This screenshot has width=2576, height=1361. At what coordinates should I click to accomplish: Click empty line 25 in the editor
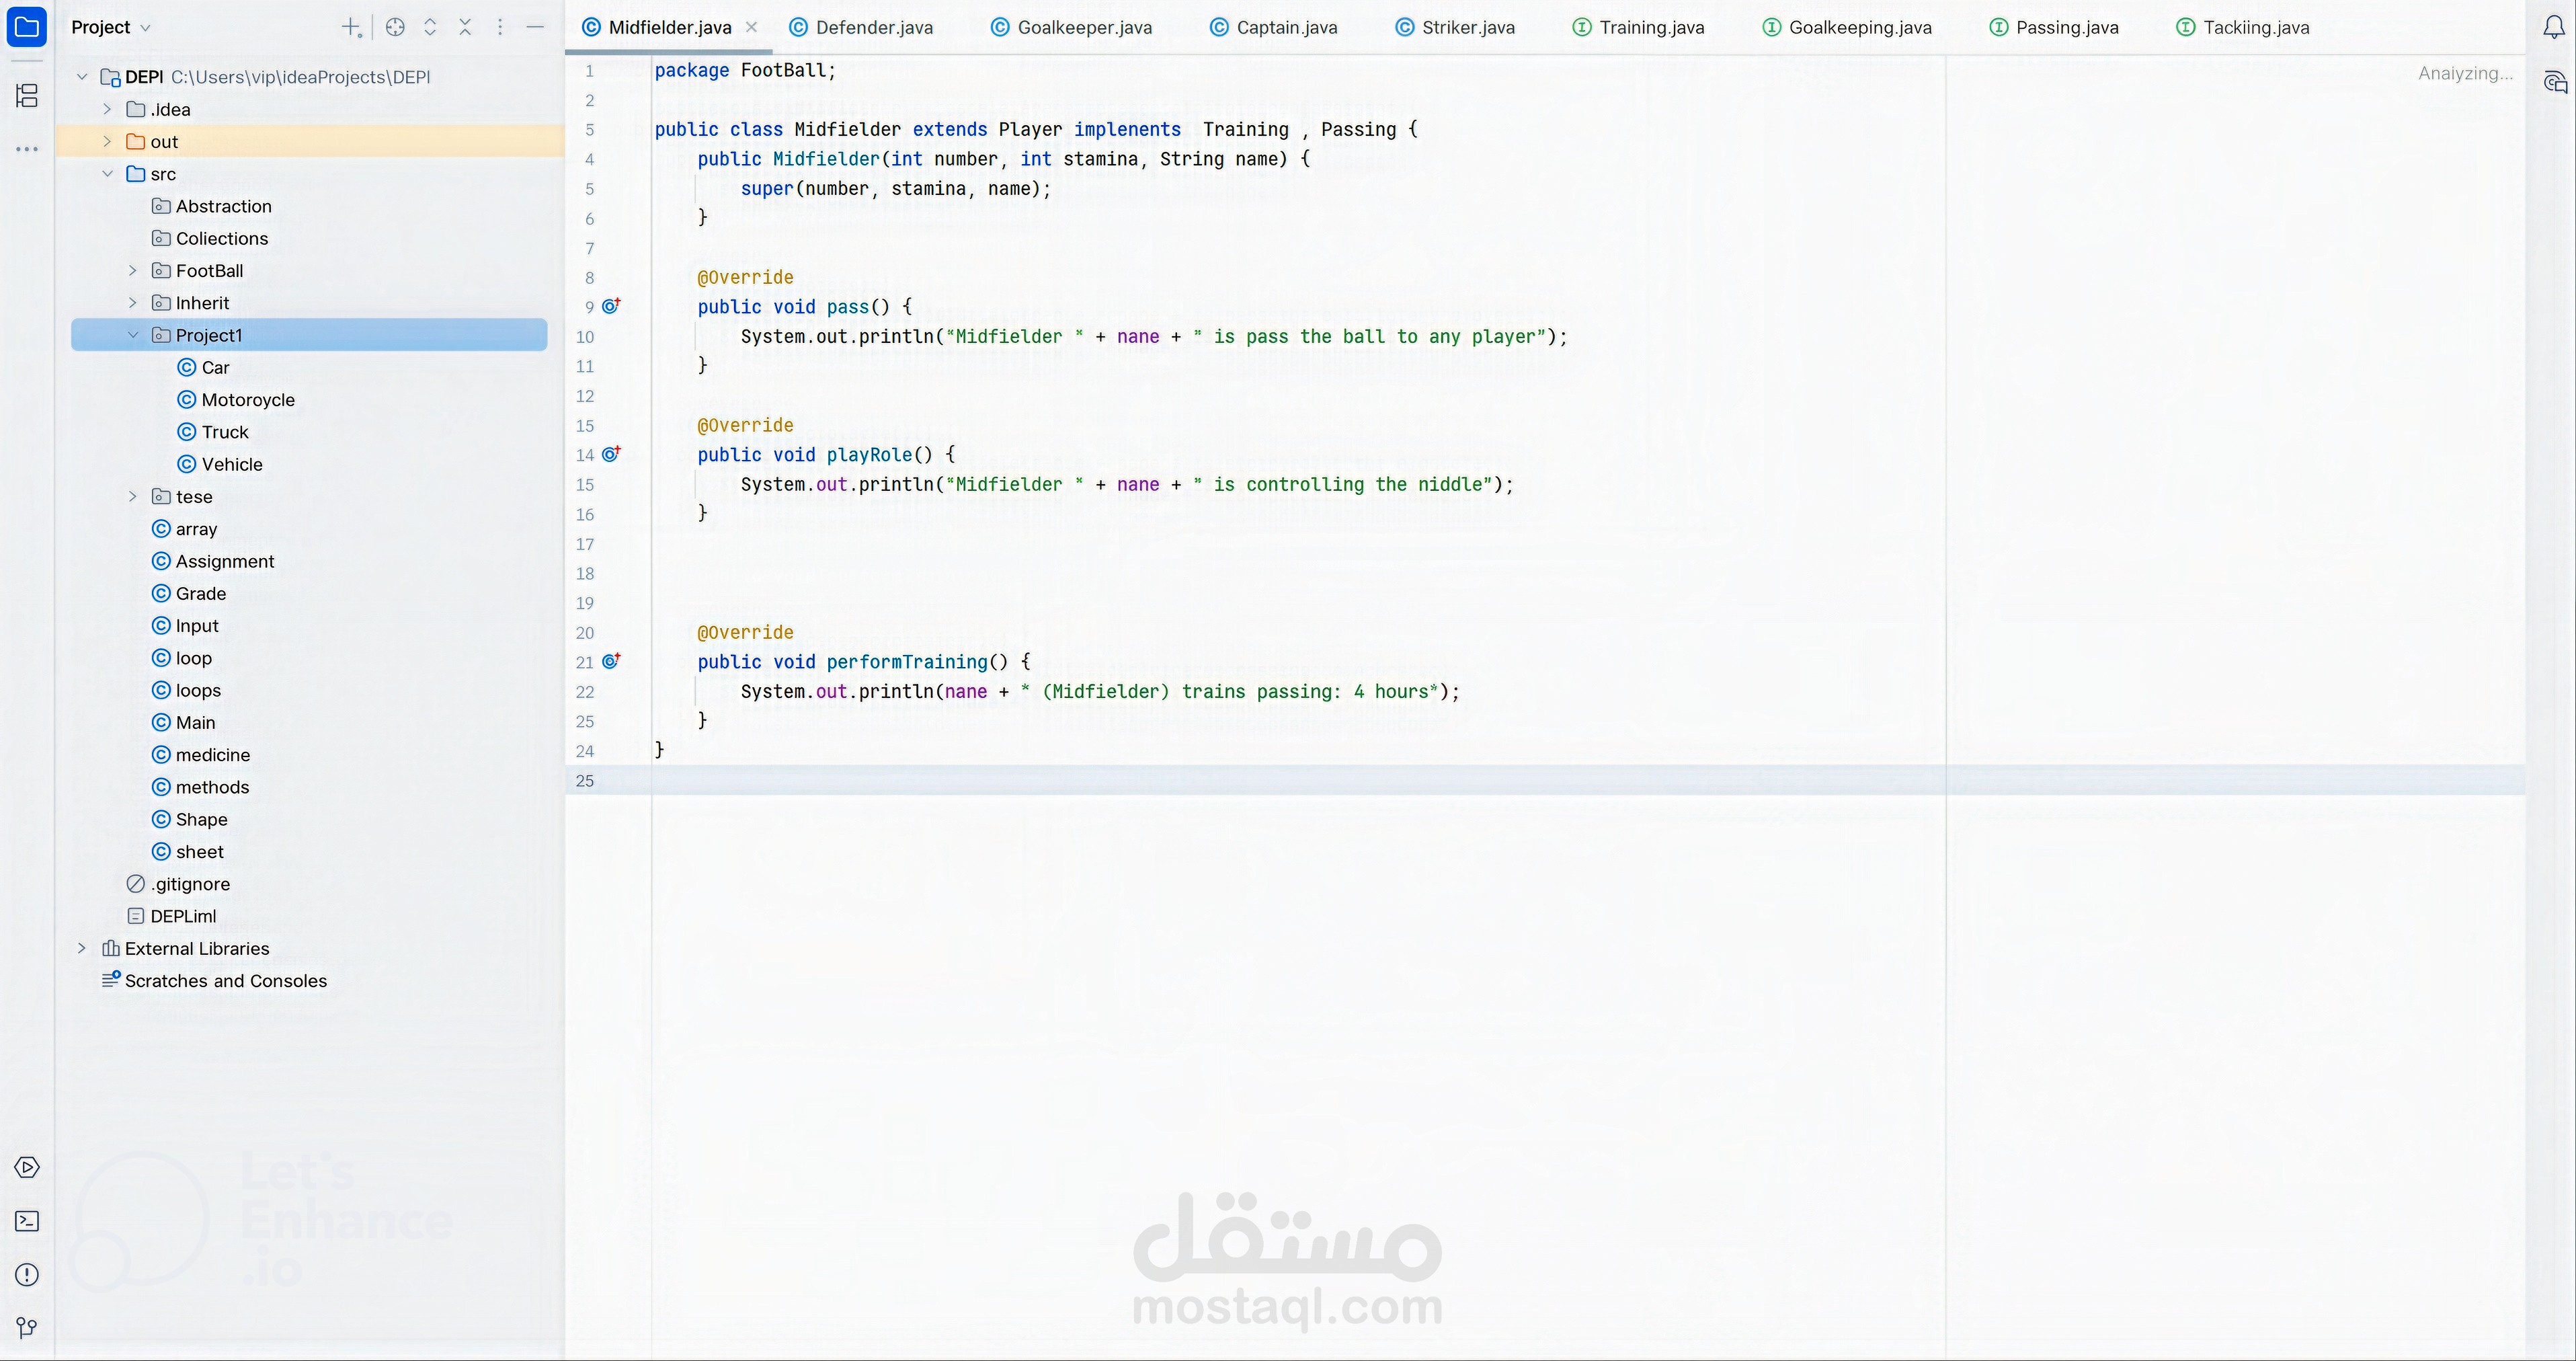(1200, 780)
